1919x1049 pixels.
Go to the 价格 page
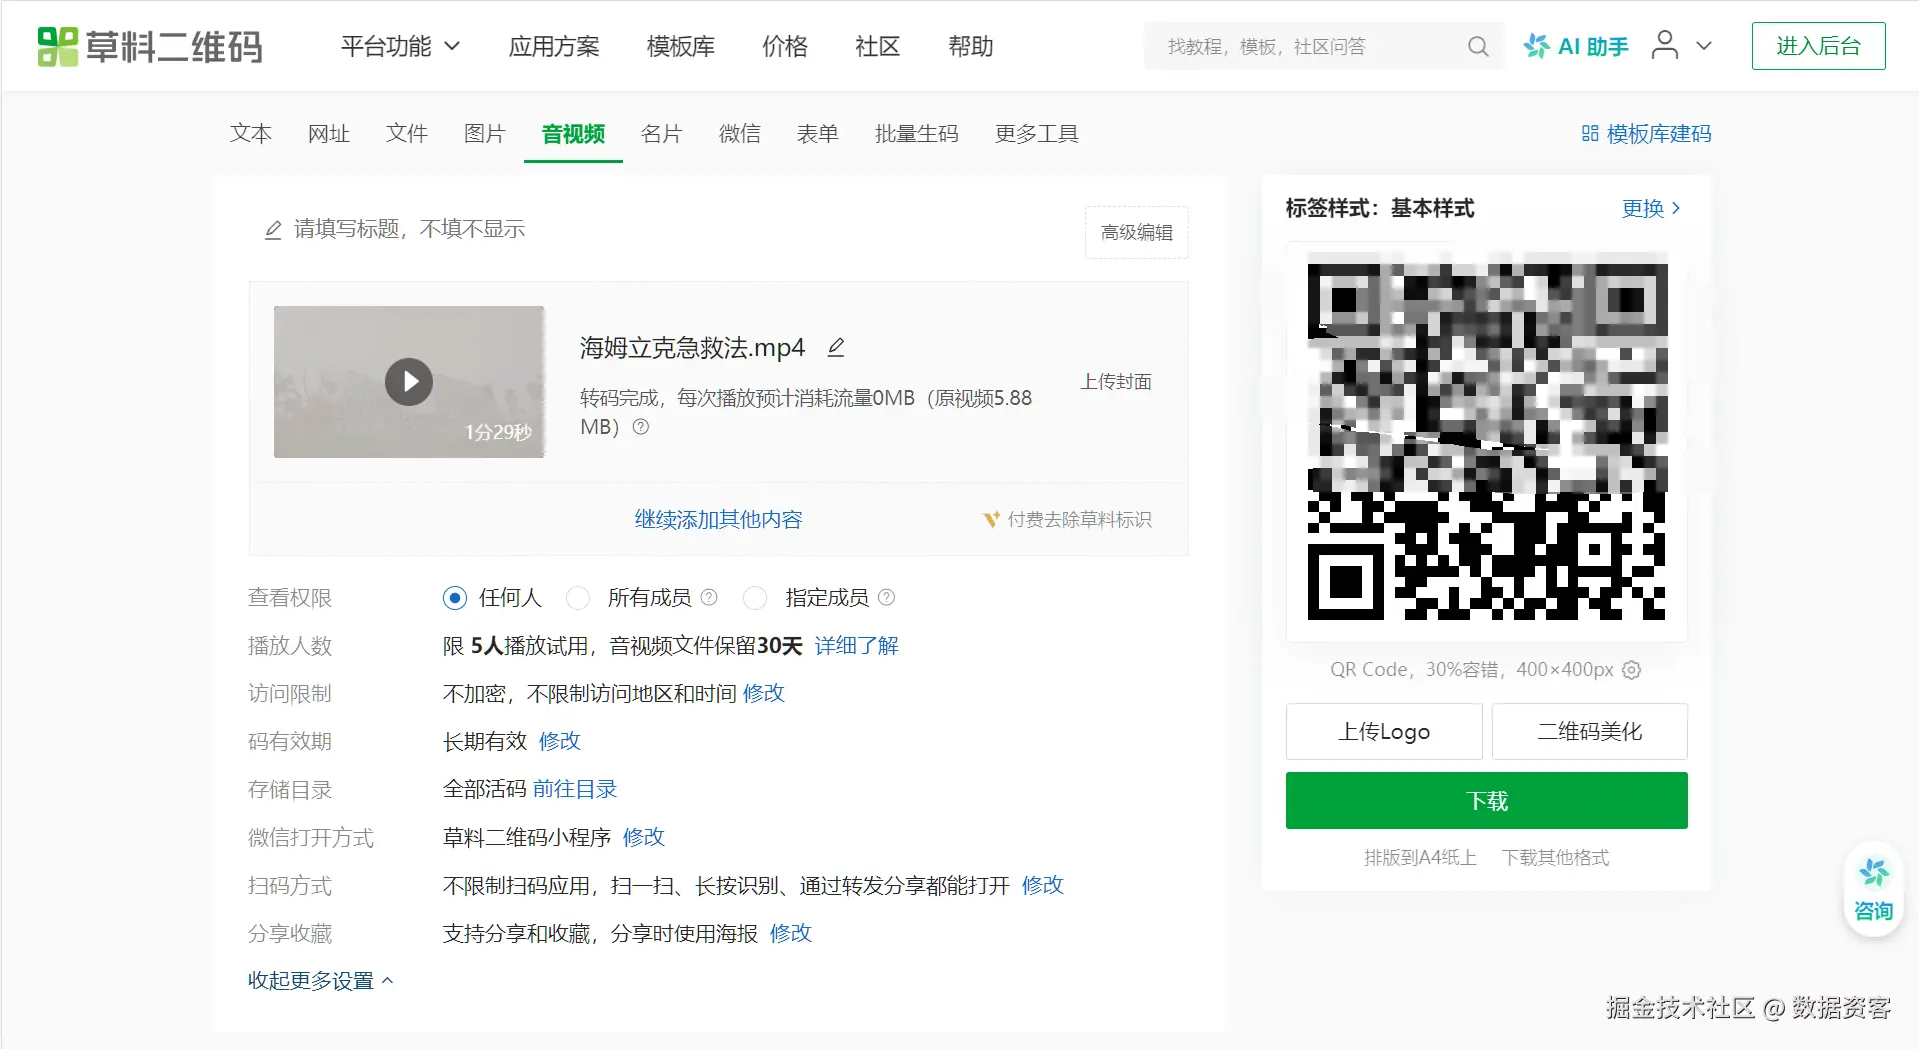click(785, 46)
